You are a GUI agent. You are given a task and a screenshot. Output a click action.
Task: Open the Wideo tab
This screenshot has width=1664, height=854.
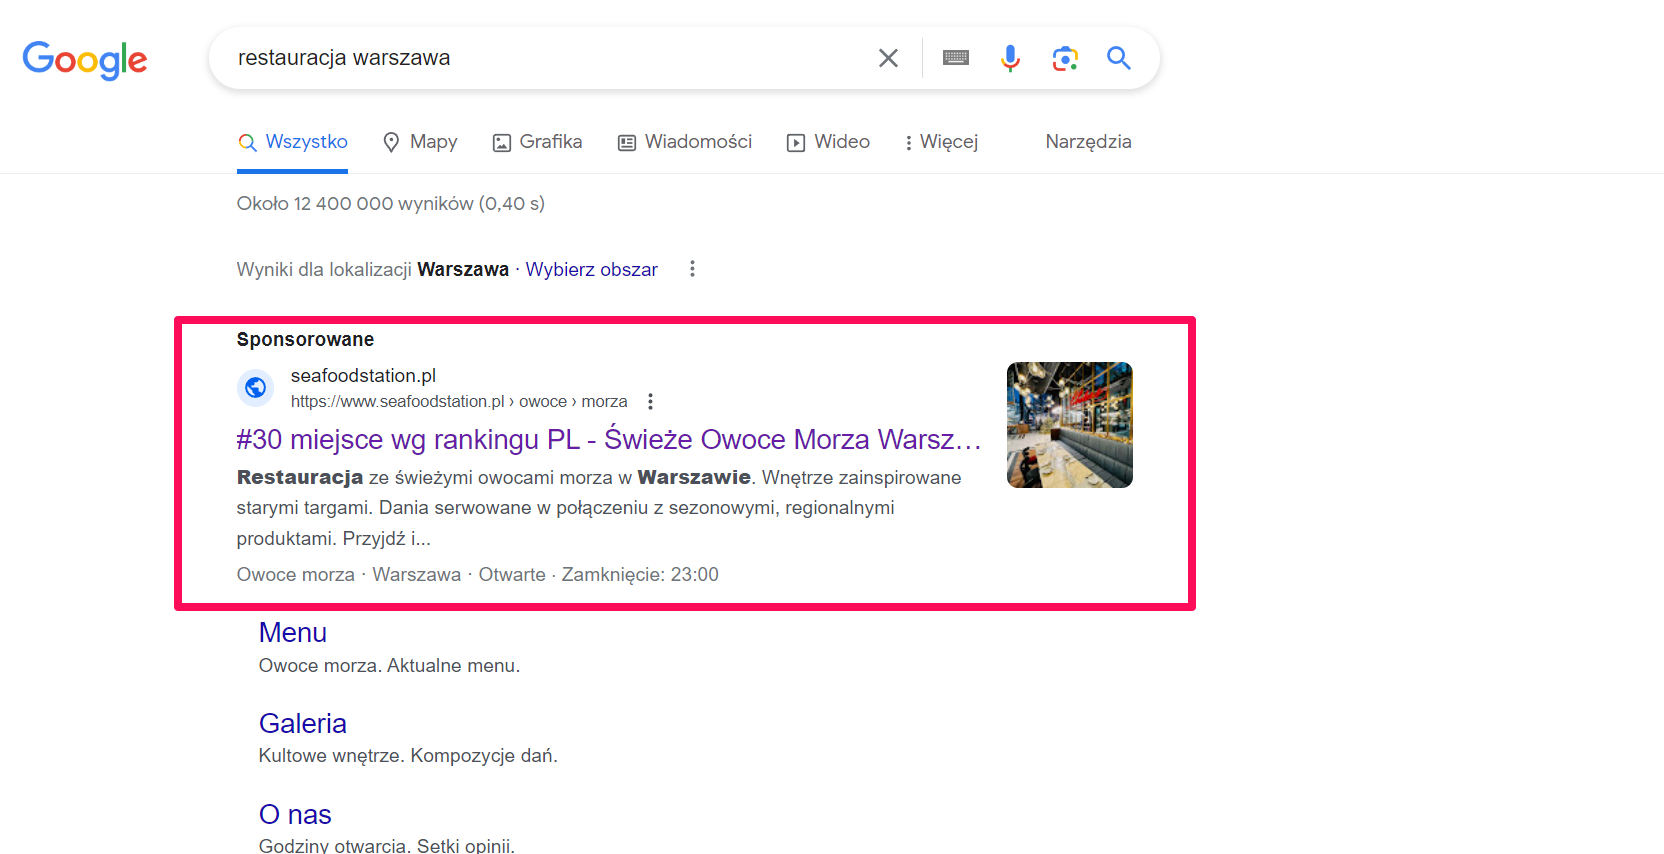828,142
